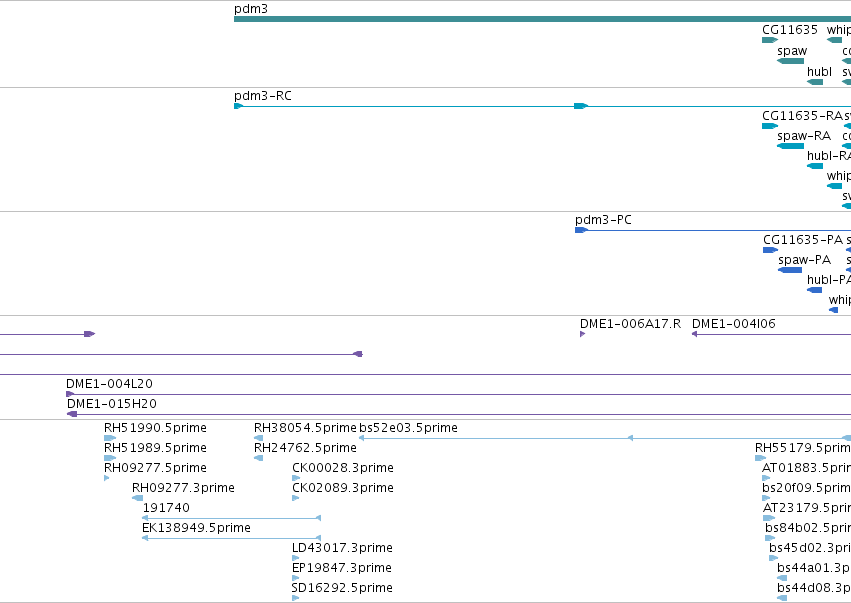
Task: Click the CG11635 gene label
Action: coord(790,30)
